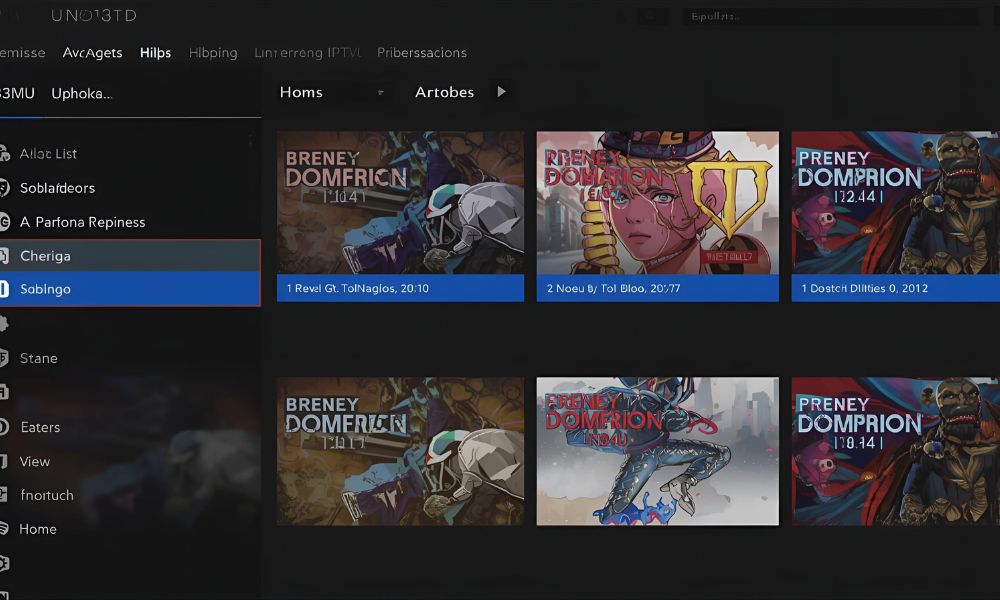Click the icon next to Stane
The height and width of the screenshot is (600, 1000).
(x=4, y=358)
